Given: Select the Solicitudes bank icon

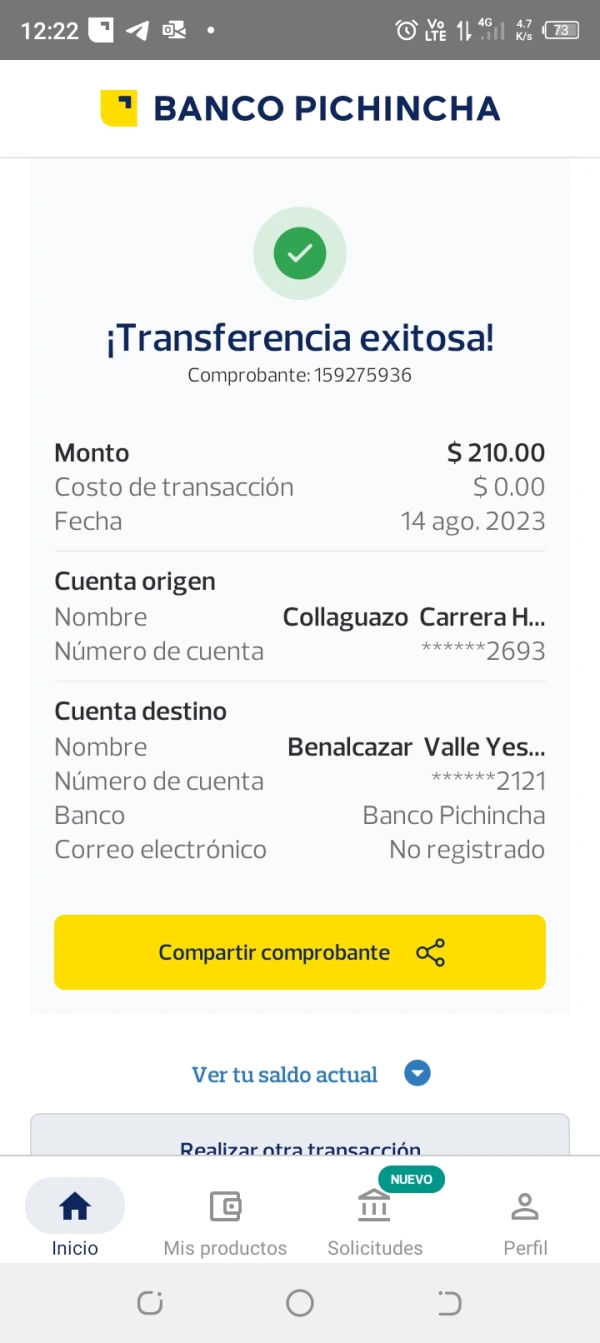Looking at the screenshot, I should (x=374, y=1206).
